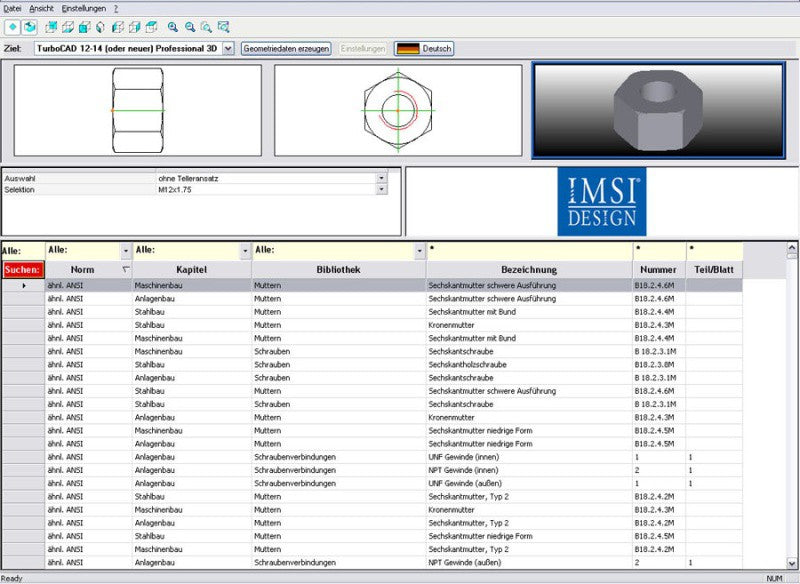Screen dimensions: 800x584
Task: Switch to the isometric cube view icon
Action: pyautogui.click(x=101, y=27)
